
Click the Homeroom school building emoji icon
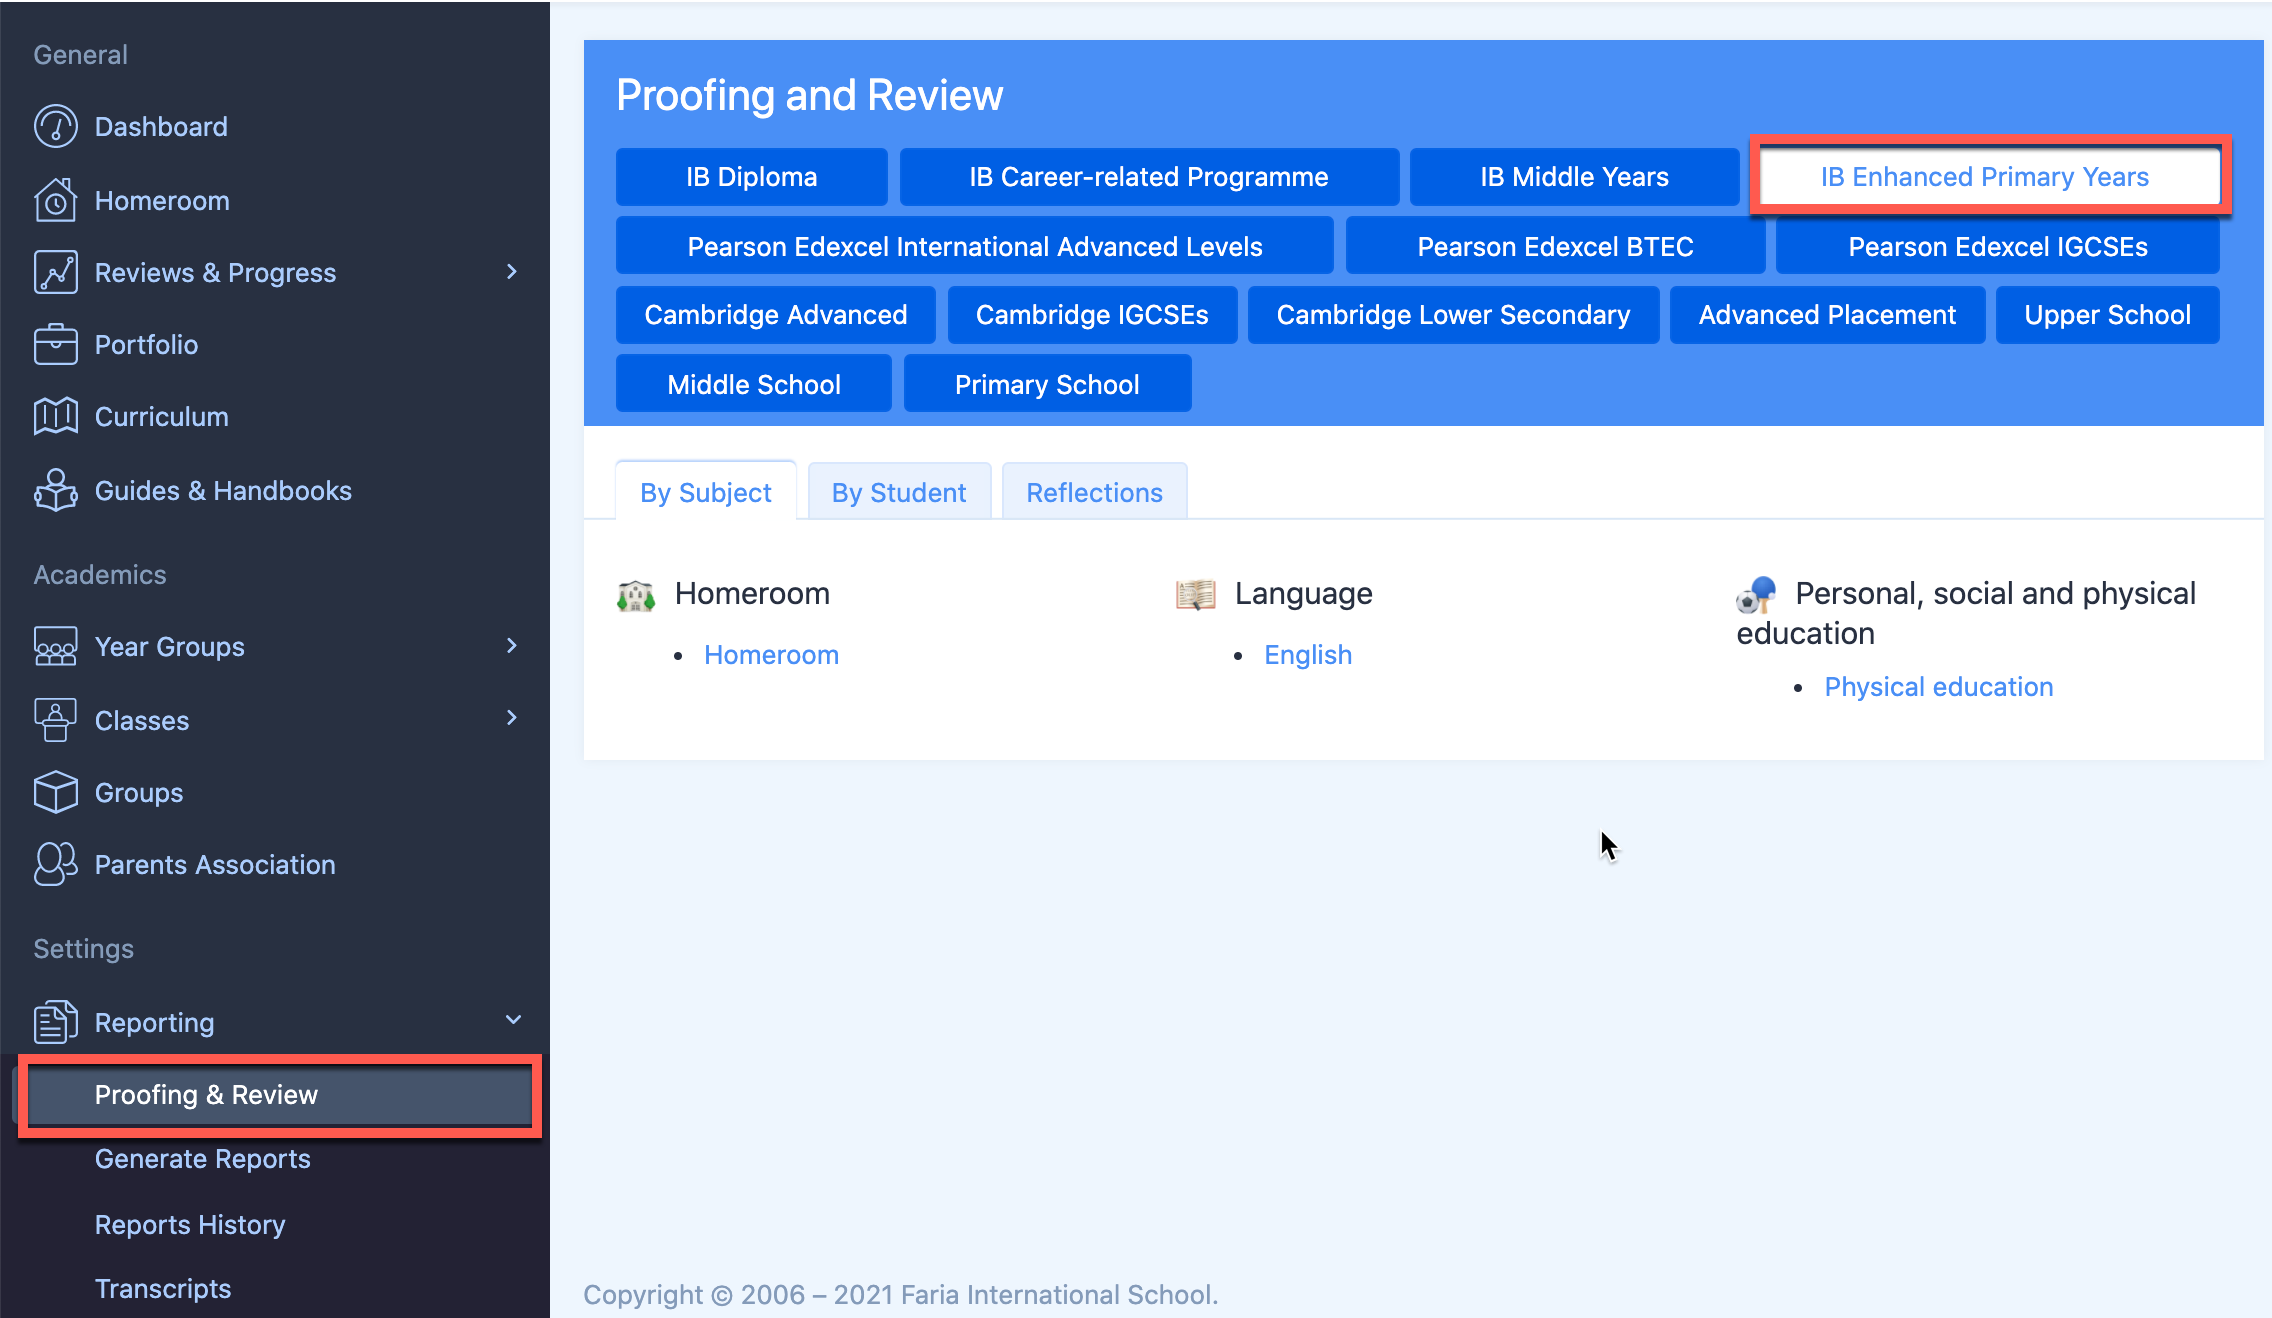point(636,596)
